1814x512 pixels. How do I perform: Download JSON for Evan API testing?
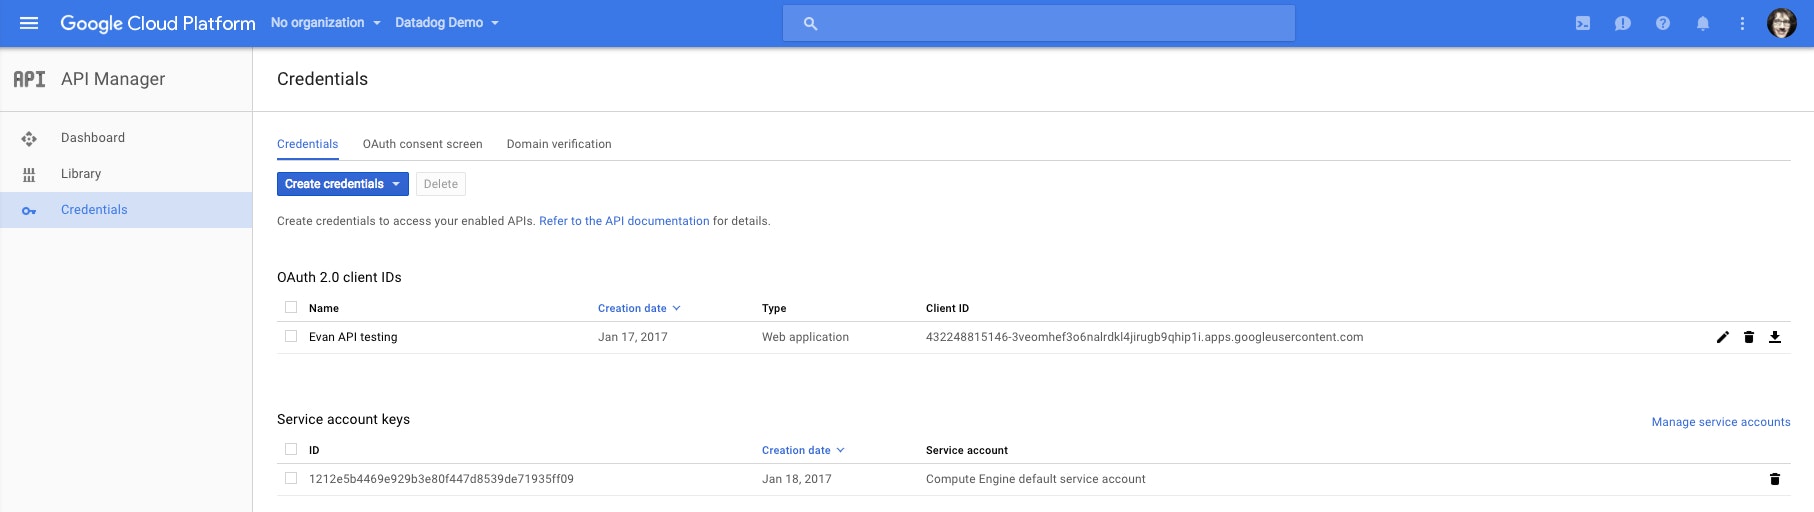(x=1775, y=337)
